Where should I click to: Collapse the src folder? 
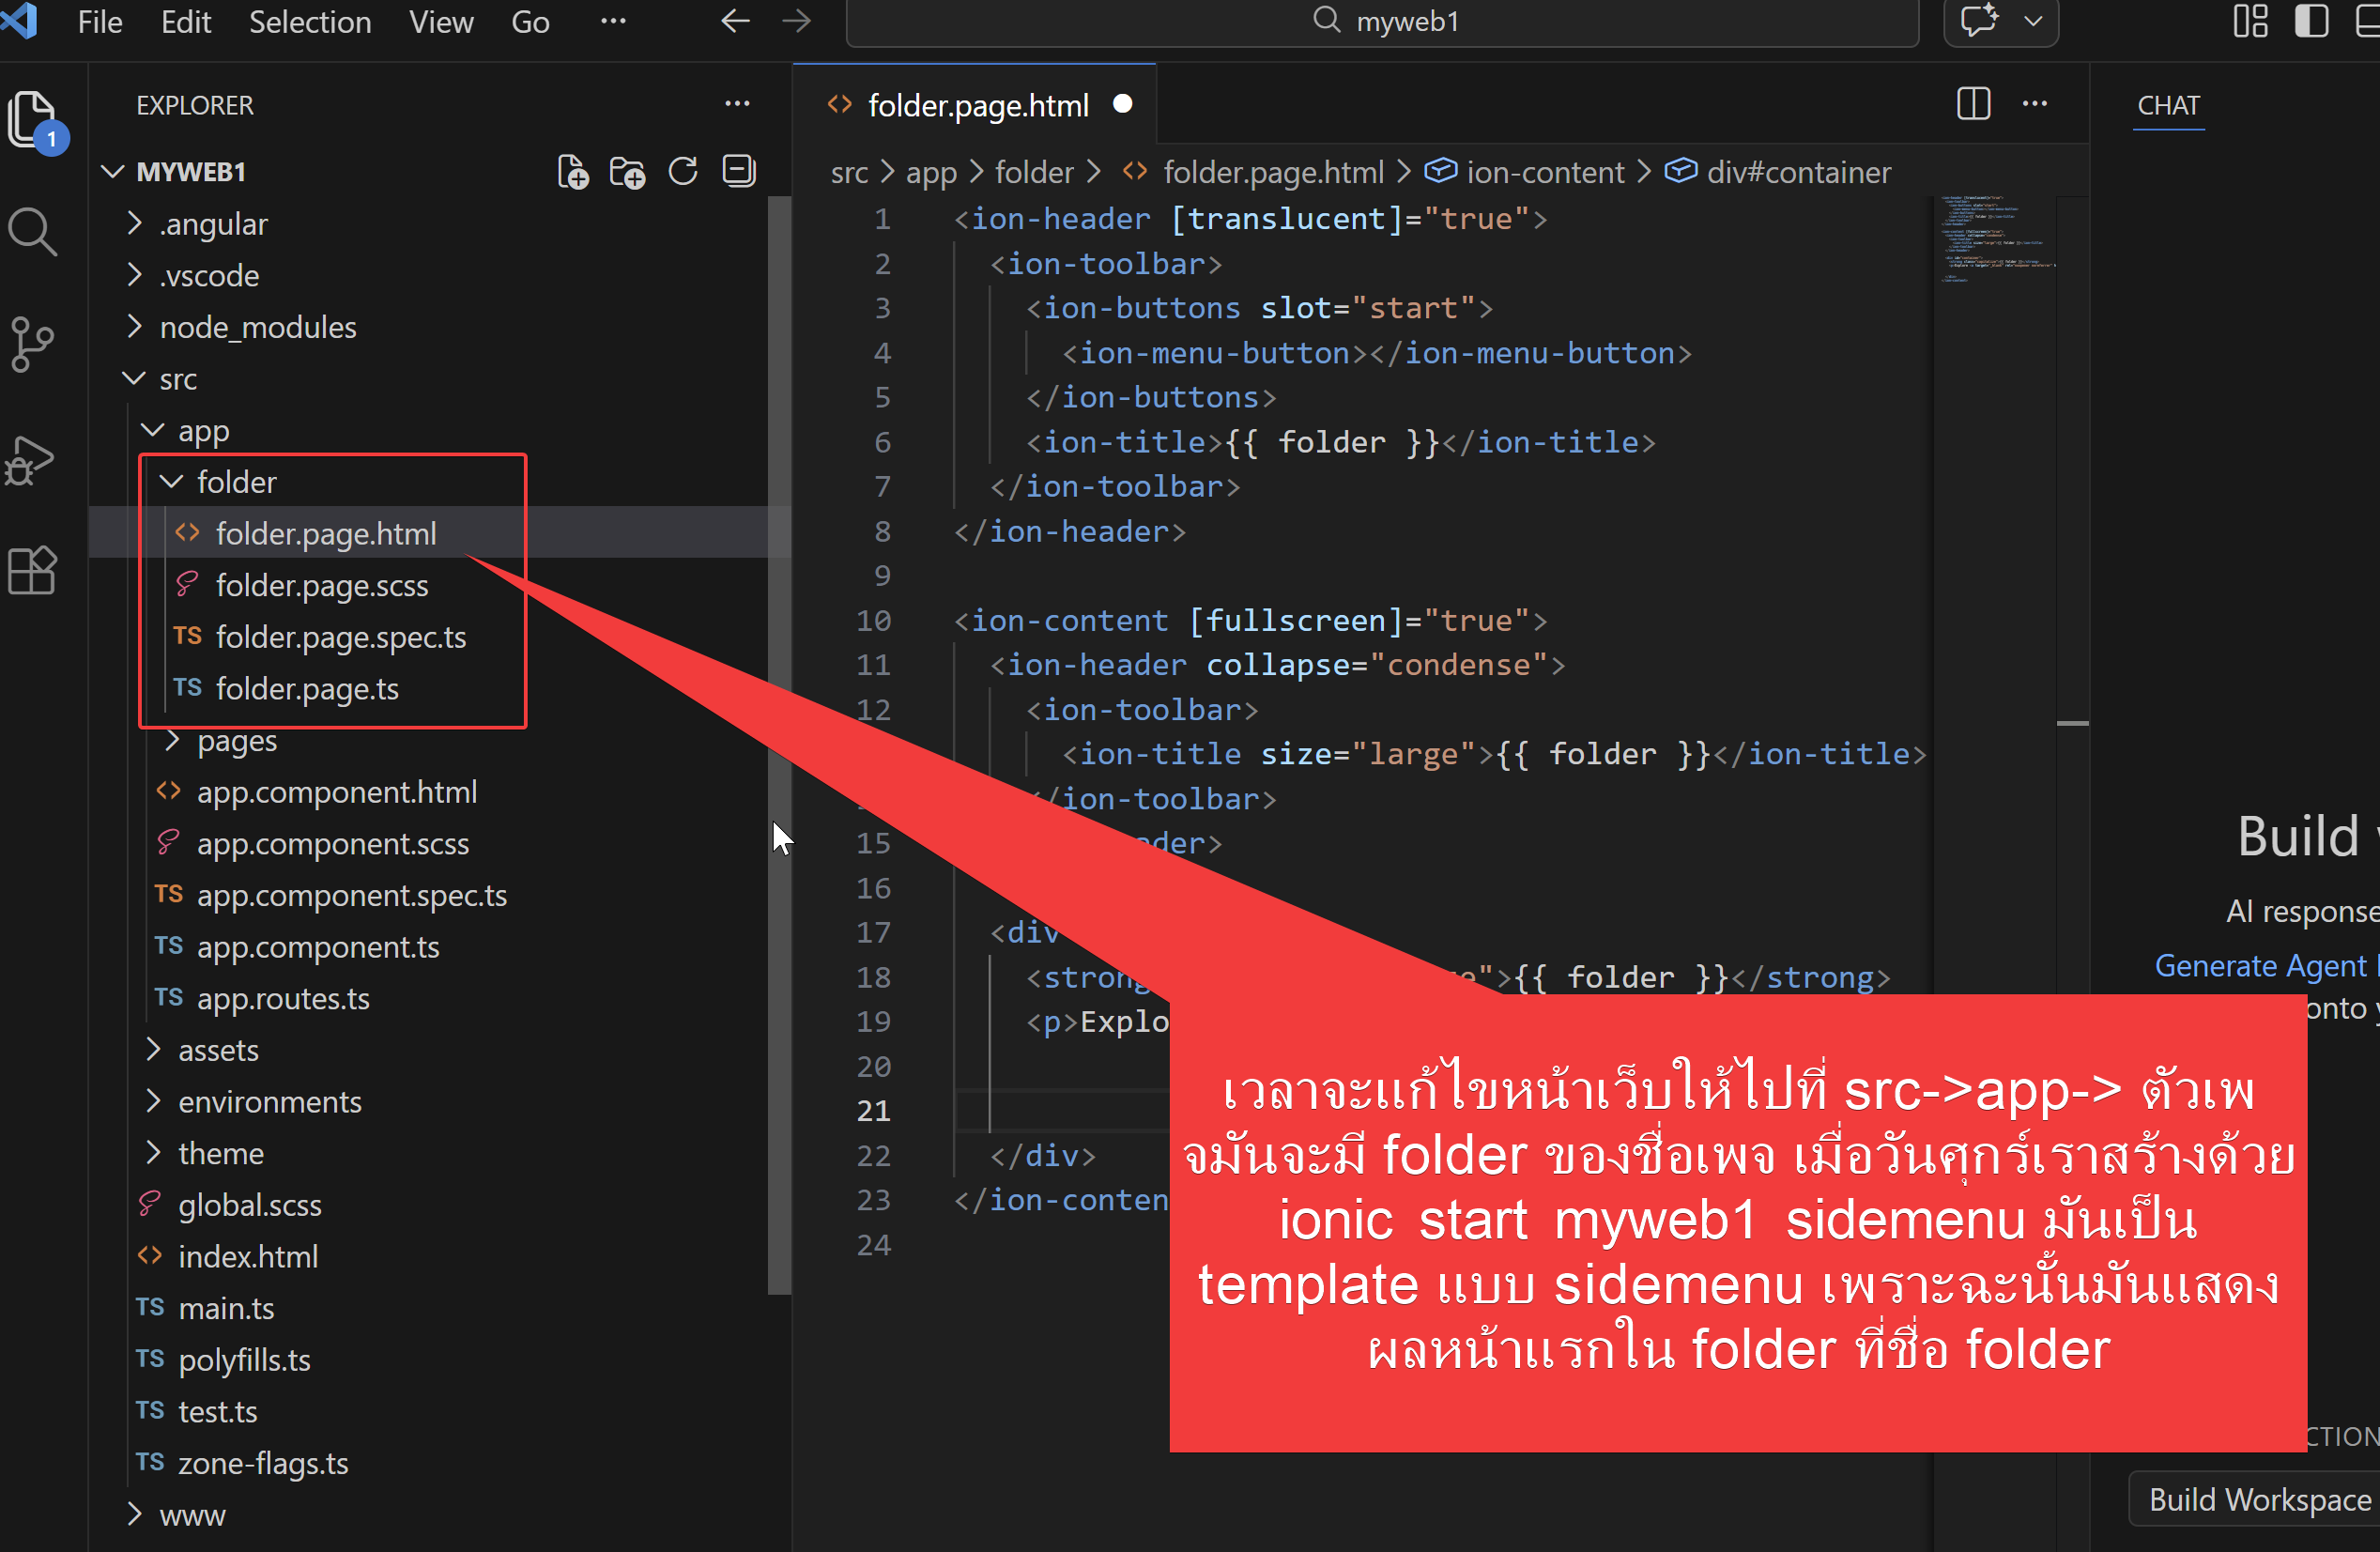177,379
